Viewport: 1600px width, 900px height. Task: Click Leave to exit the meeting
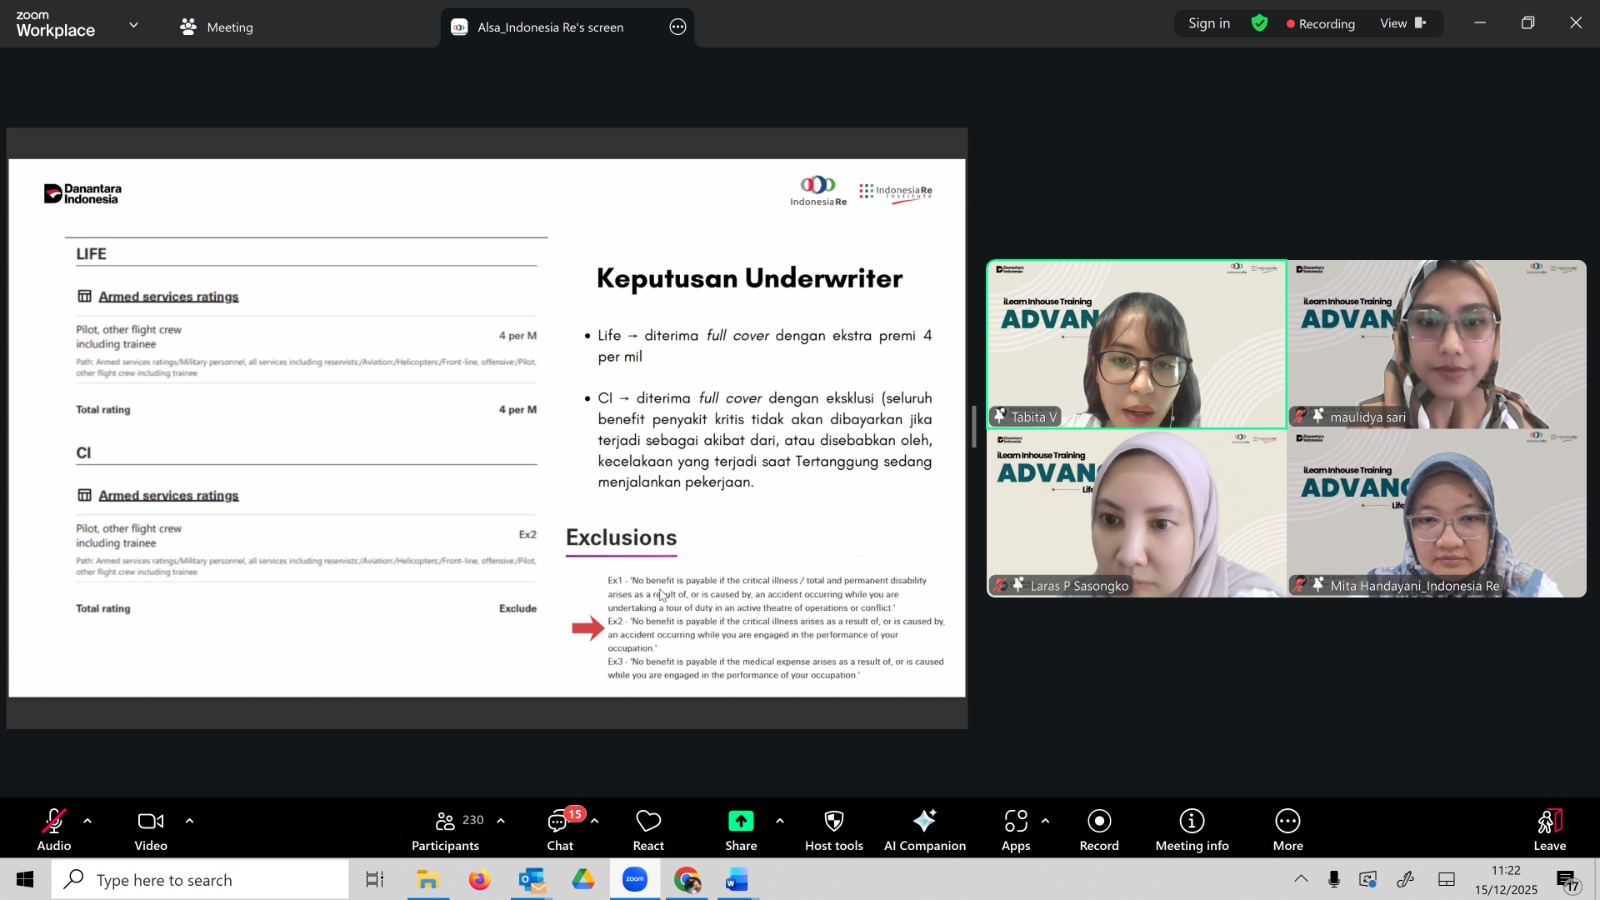(x=1549, y=829)
